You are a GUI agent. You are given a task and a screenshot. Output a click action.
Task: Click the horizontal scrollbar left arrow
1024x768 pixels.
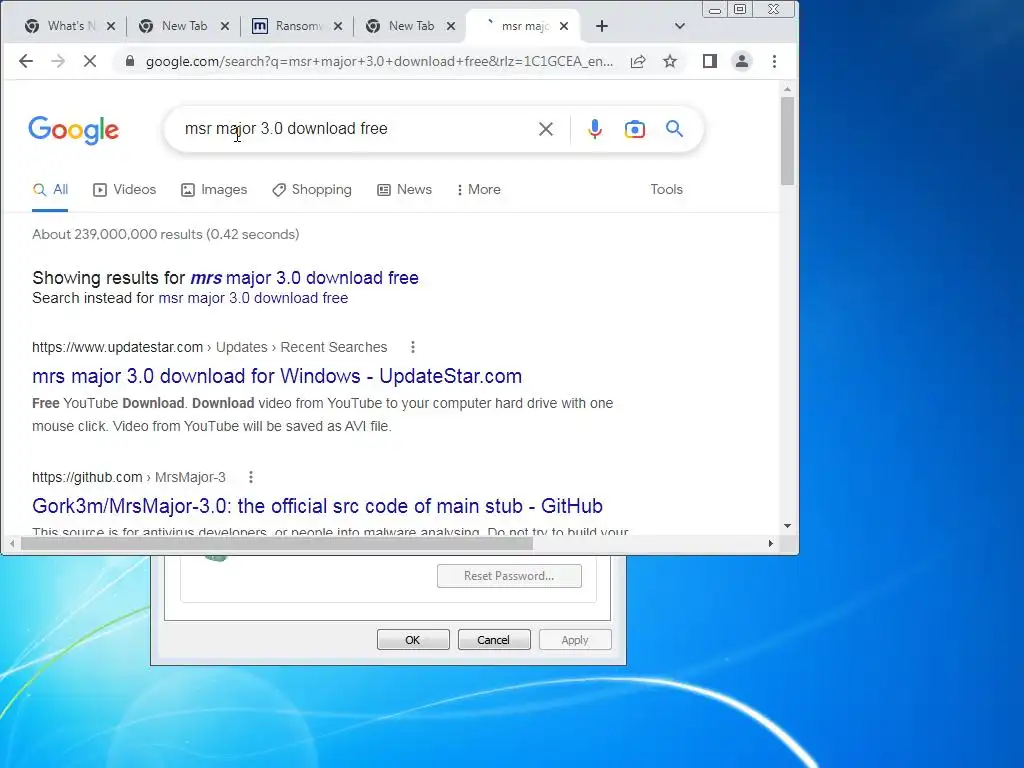[x=12, y=543]
